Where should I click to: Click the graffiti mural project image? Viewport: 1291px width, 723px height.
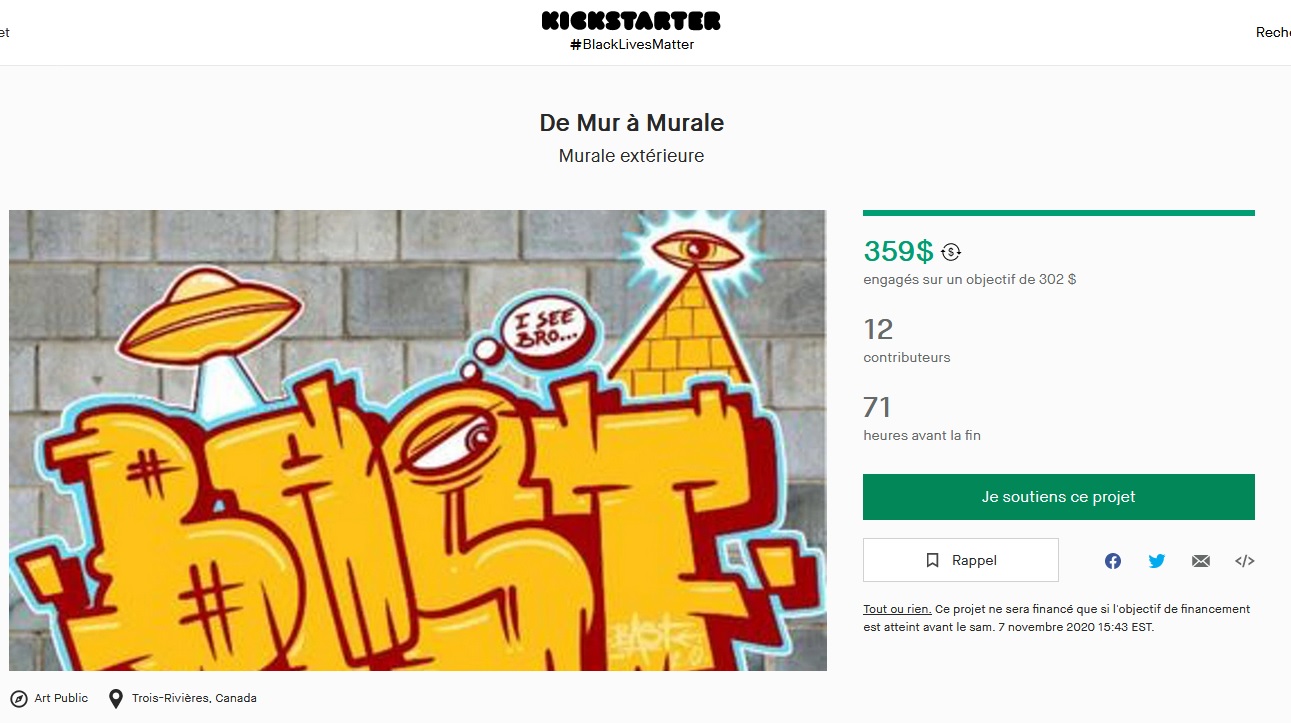(418, 440)
